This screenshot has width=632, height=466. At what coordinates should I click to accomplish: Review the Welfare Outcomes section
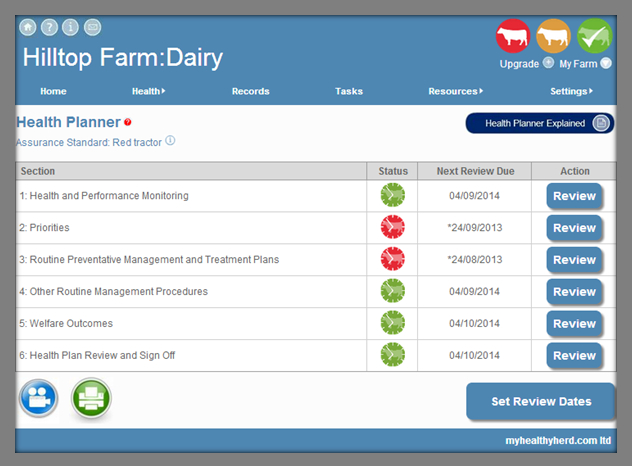tap(574, 323)
